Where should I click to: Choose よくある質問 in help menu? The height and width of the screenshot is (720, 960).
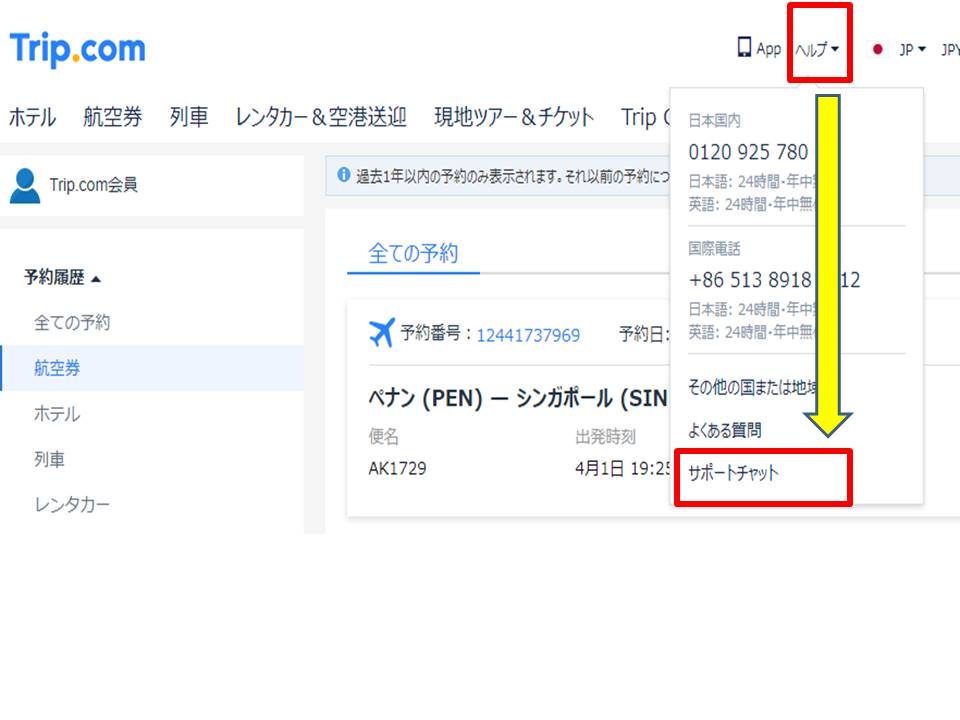click(x=724, y=430)
